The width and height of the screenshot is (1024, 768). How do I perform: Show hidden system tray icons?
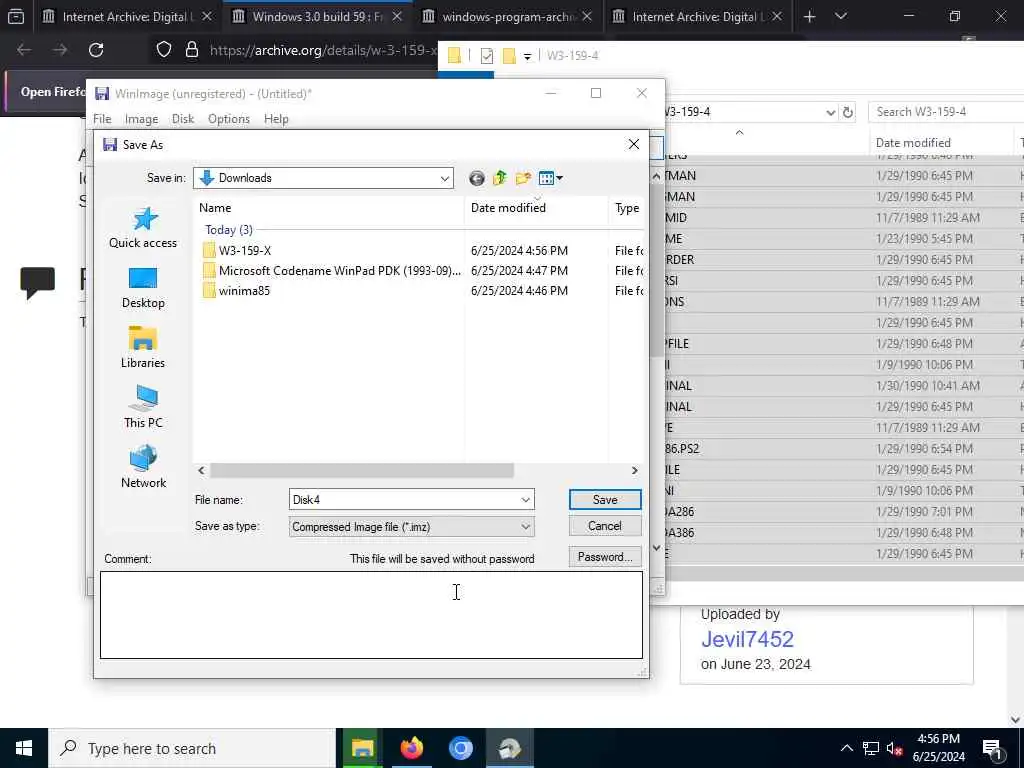(x=846, y=748)
